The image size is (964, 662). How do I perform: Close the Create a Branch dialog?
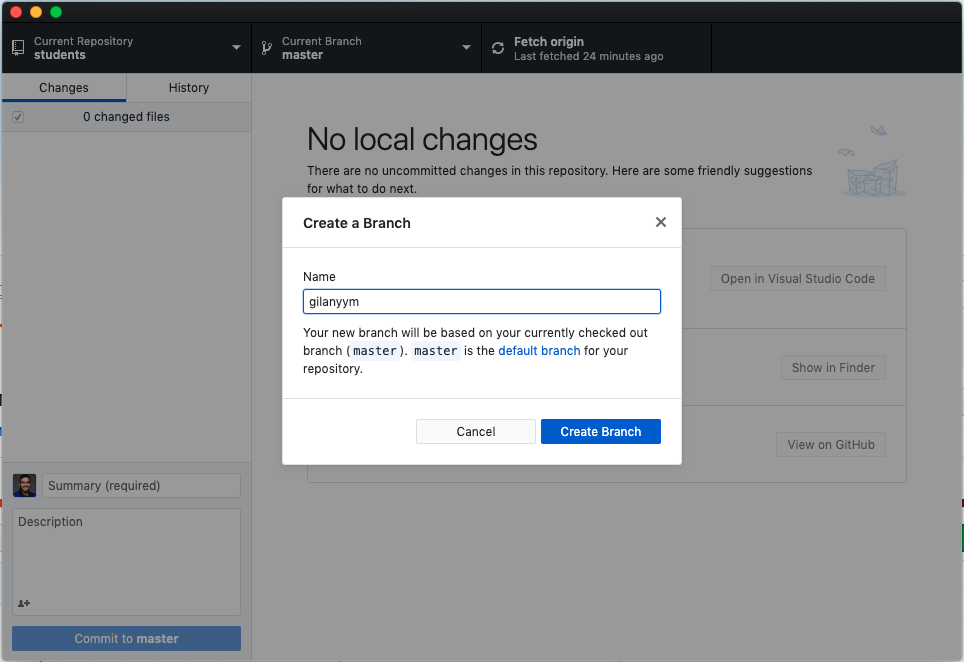661,222
